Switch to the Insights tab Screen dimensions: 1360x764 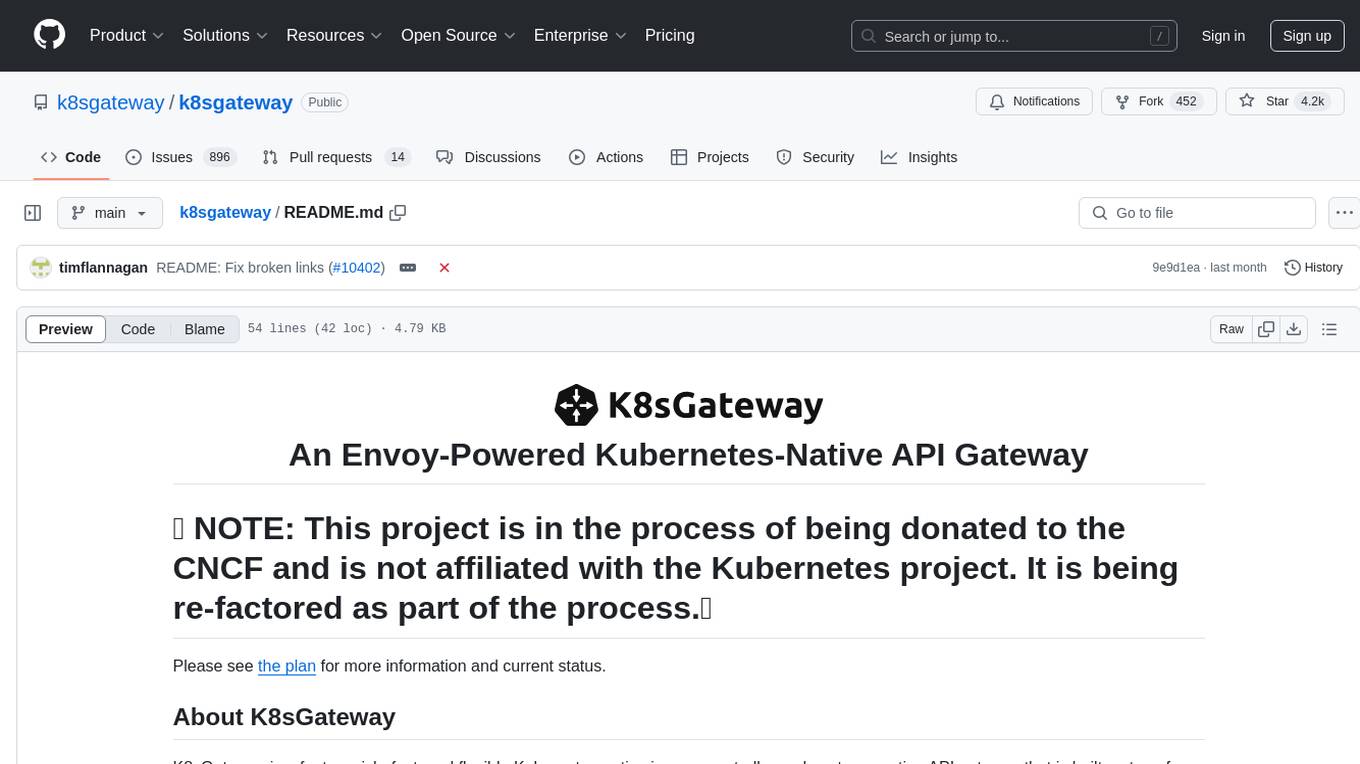(919, 157)
